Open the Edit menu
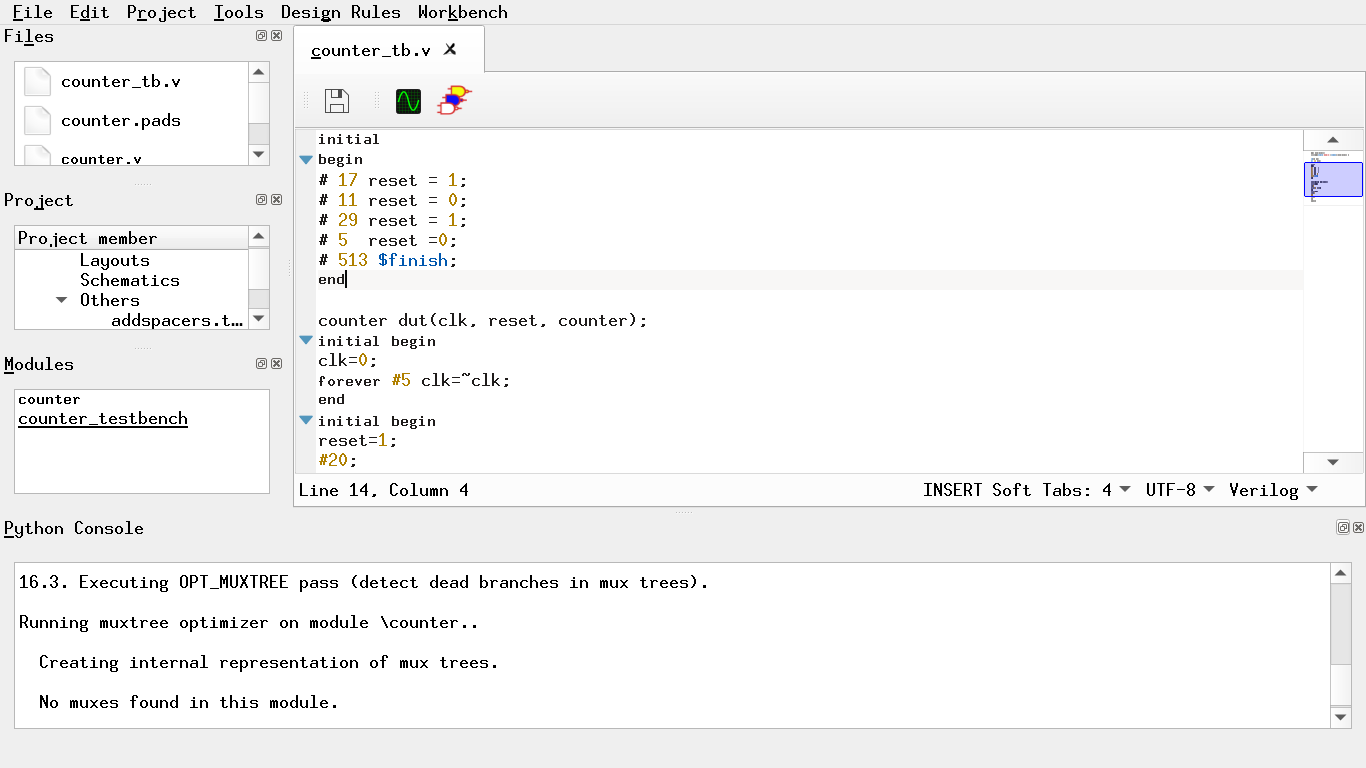 pyautogui.click(x=89, y=12)
